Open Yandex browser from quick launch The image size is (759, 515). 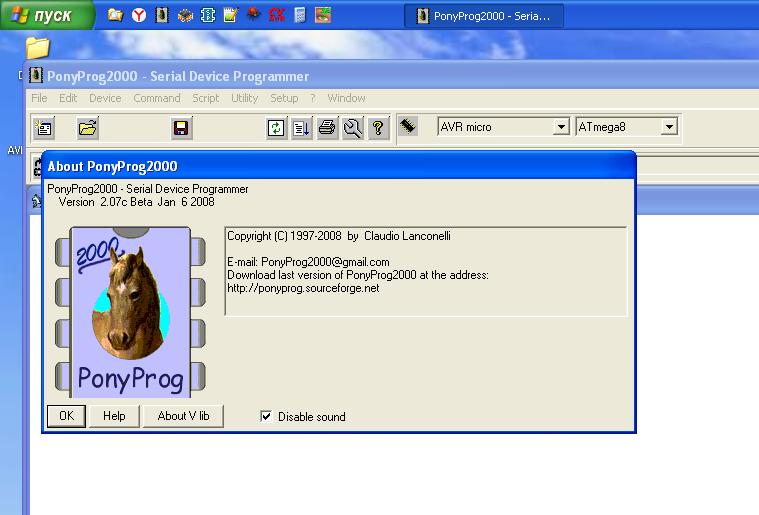[138, 15]
